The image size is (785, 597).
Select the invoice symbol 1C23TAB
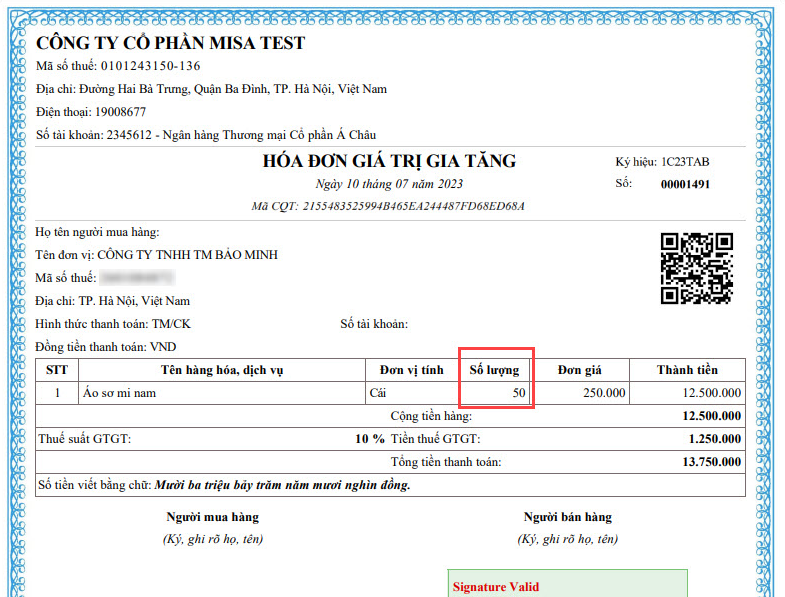[x=685, y=162]
